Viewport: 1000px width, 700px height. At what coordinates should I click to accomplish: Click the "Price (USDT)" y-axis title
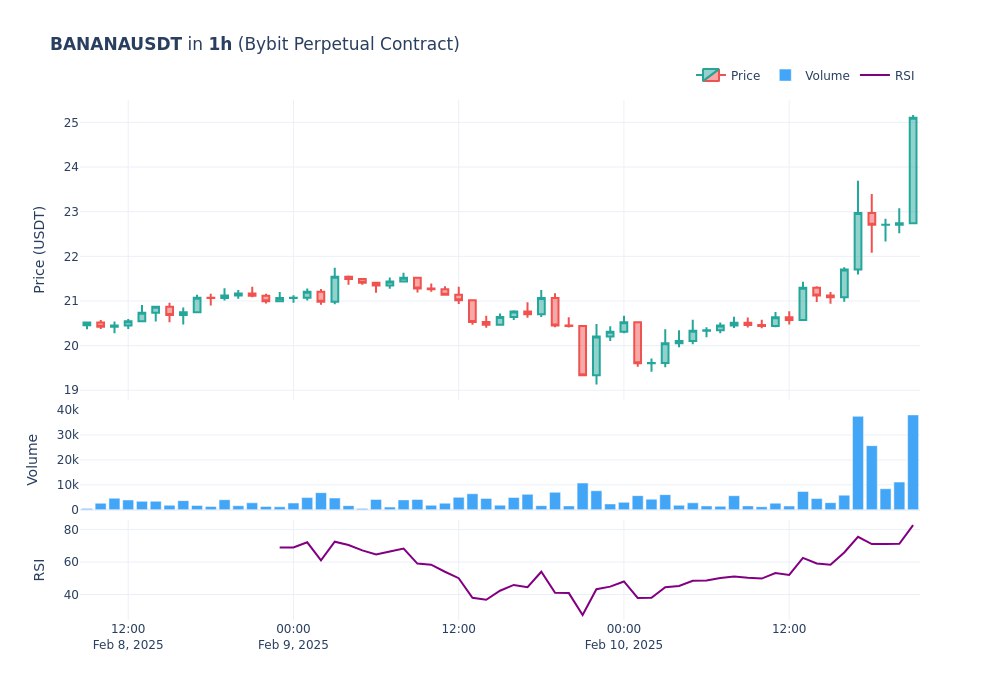tap(40, 249)
